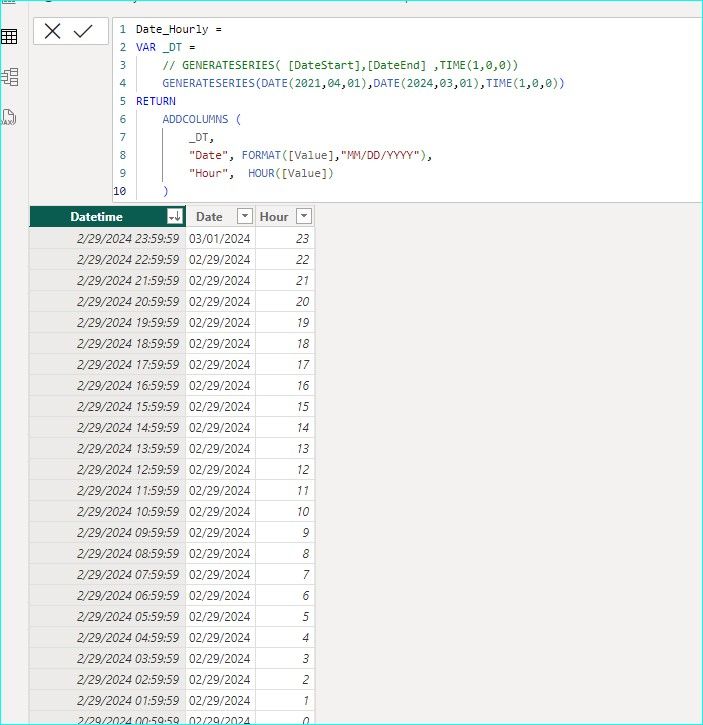Click the commented GENERATESERIES line 3

340,65
